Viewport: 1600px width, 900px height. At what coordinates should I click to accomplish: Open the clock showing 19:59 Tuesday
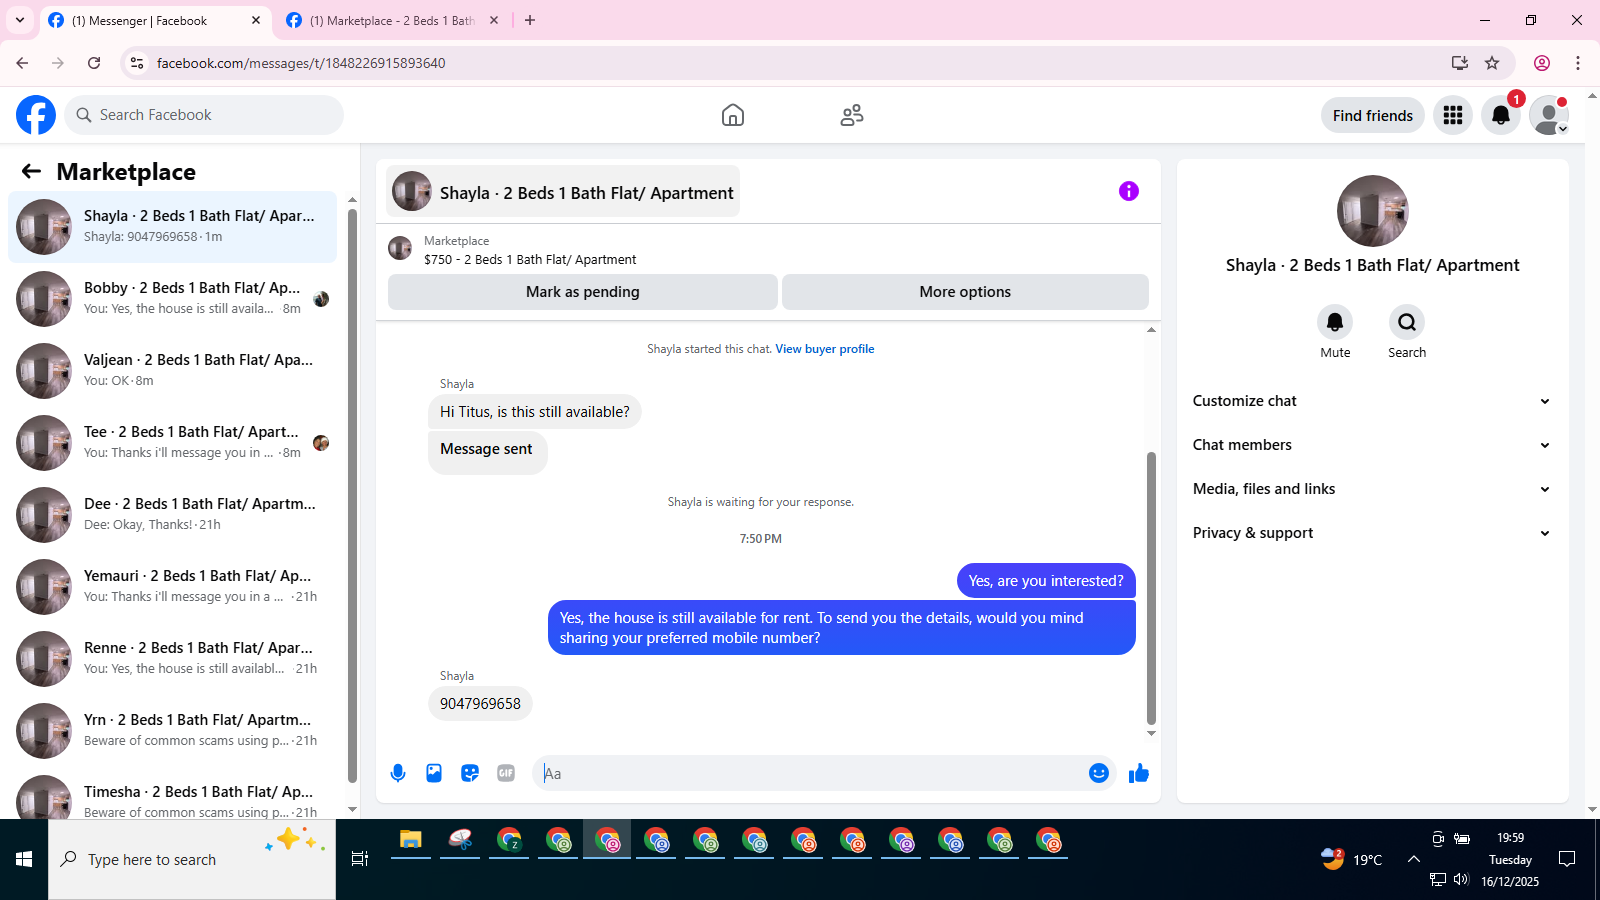1510,859
